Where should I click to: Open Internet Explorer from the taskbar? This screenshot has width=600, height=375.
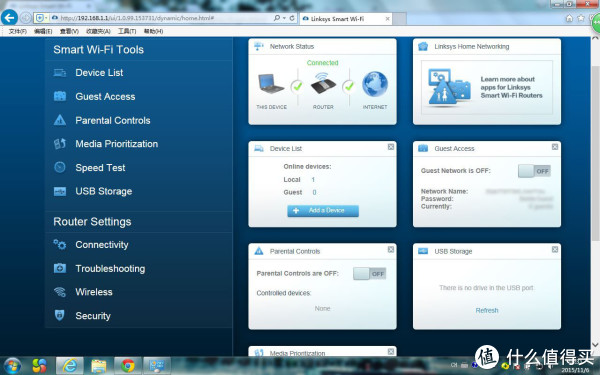(x=70, y=366)
